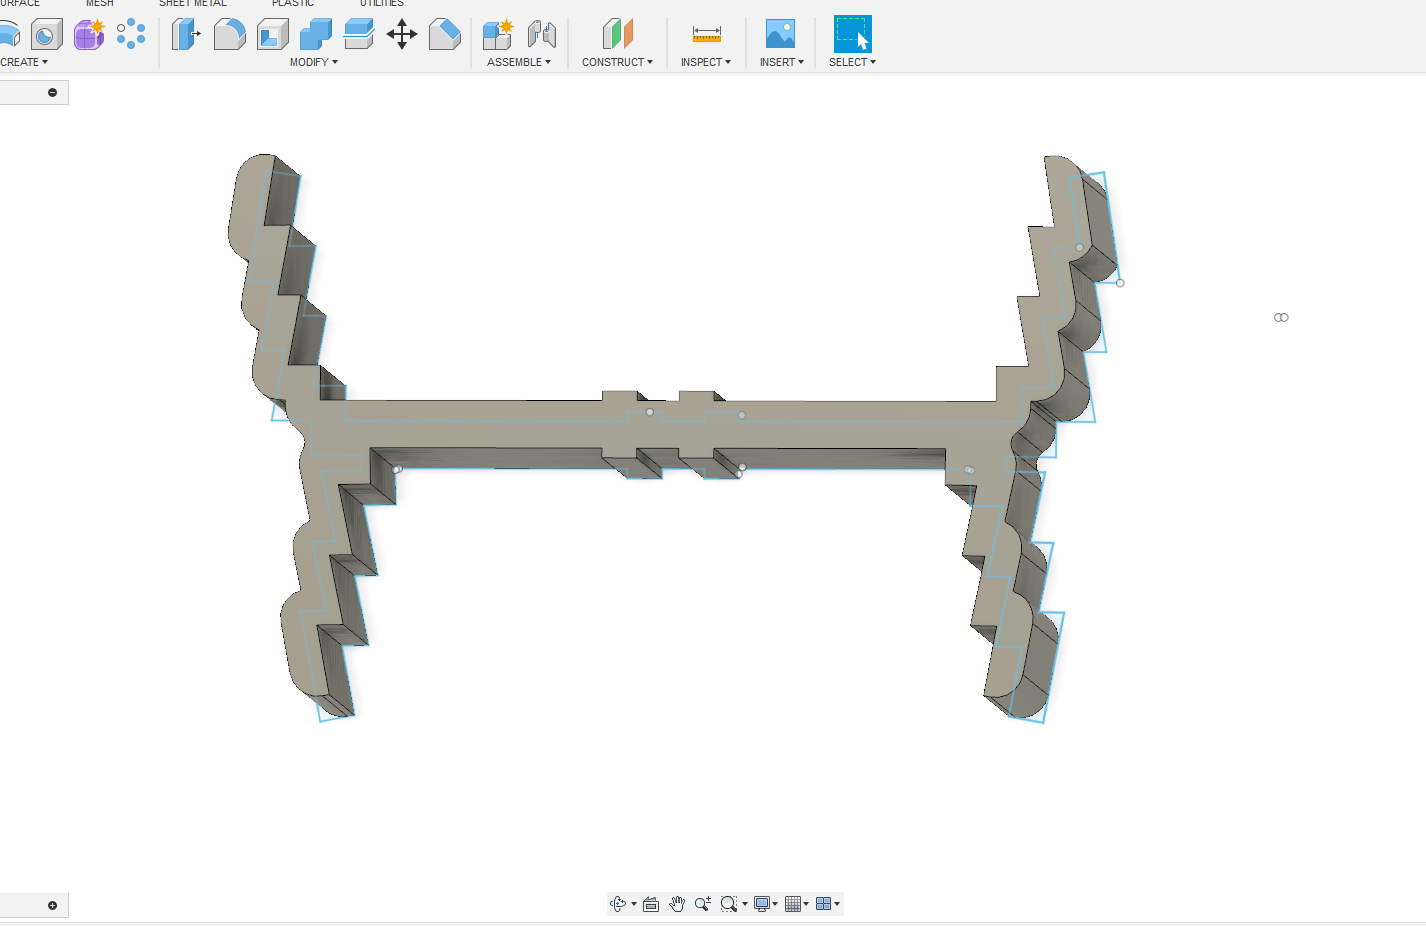Click the Fillet tool icon
The height and width of the screenshot is (926, 1426).
click(229, 35)
